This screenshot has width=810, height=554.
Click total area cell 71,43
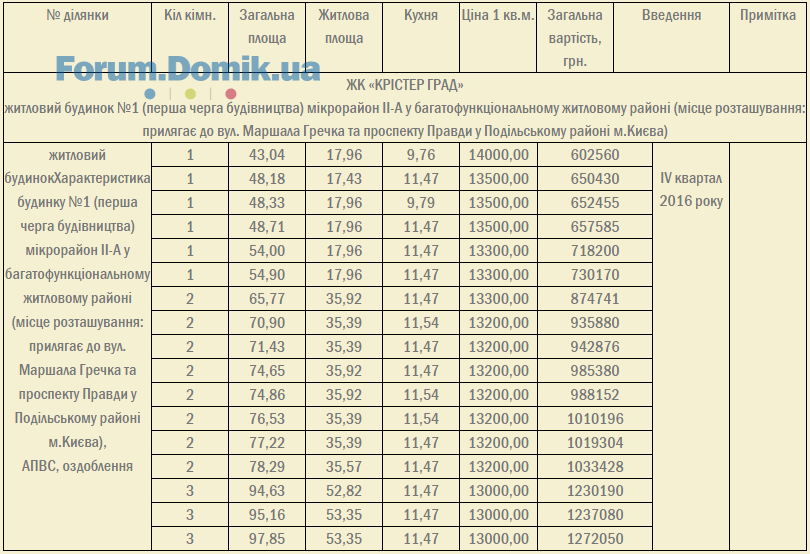tap(267, 347)
